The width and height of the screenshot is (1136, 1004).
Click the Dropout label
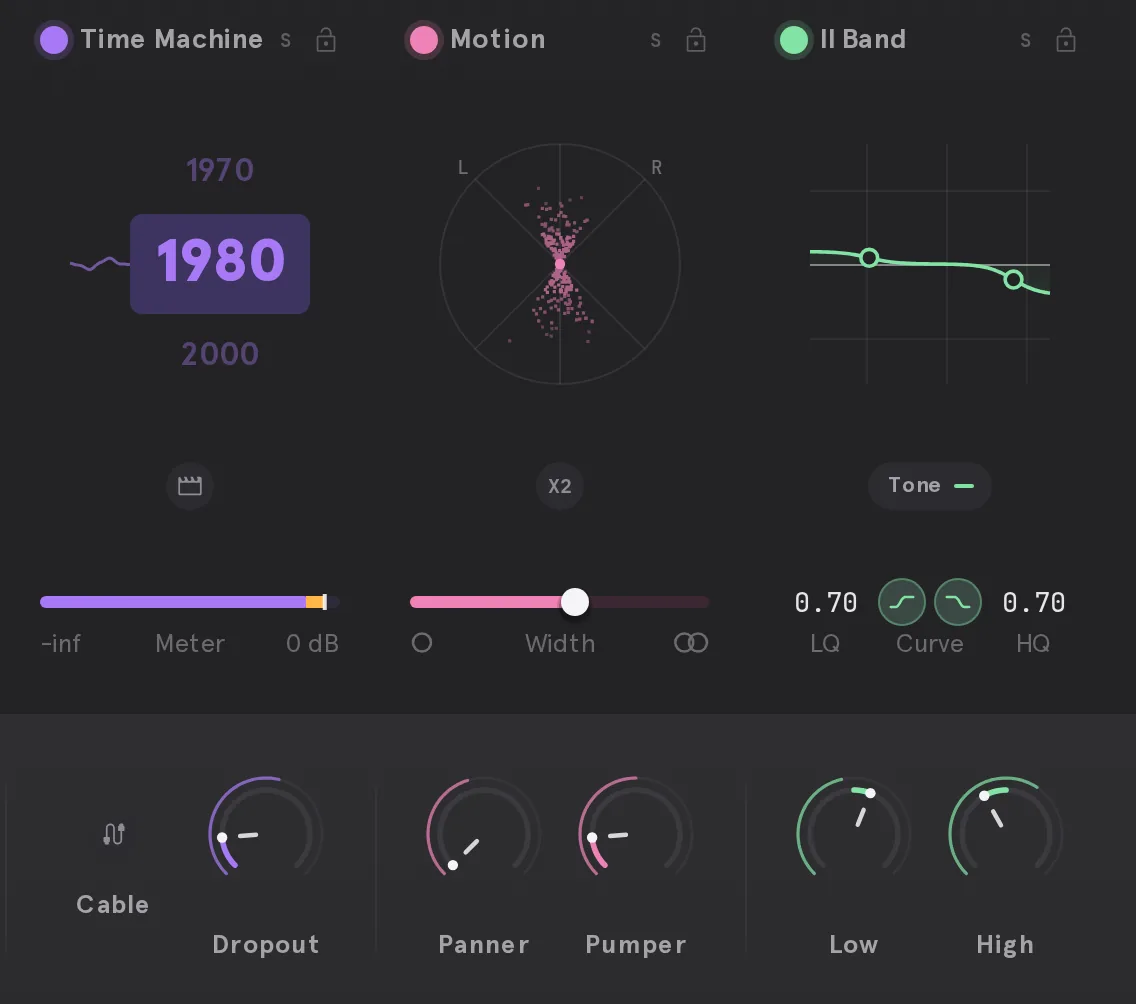(x=266, y=945)
